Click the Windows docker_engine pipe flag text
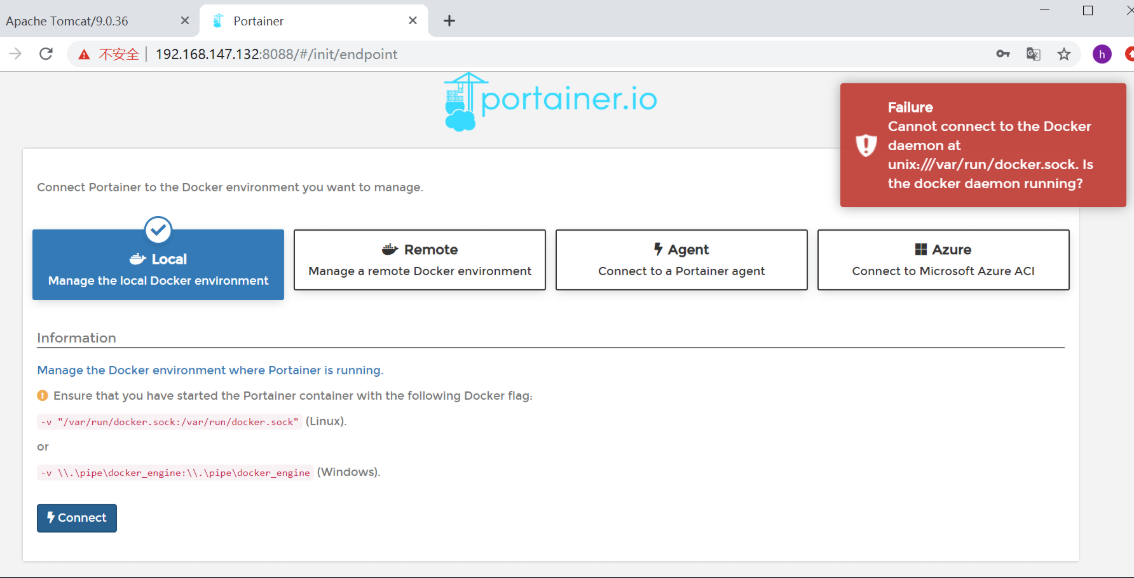This screenshot has width=1134, height=578. 175,473
